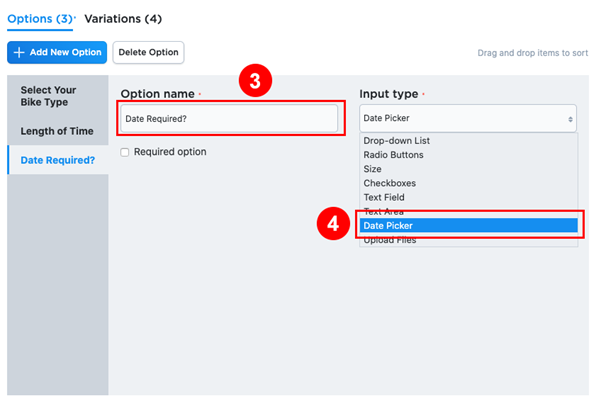Expand the Input type dropdown

pyautogui.click(x=467, y=118)
